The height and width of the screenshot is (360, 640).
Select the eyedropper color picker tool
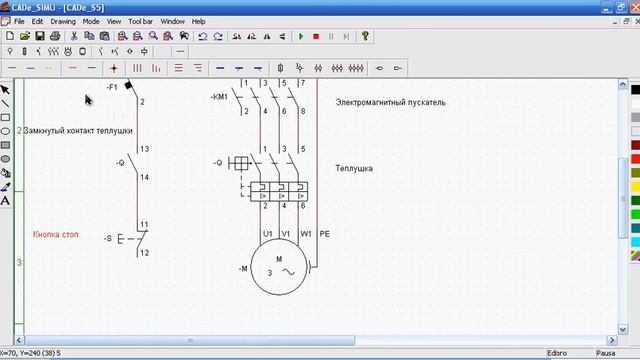coord(5,187)
